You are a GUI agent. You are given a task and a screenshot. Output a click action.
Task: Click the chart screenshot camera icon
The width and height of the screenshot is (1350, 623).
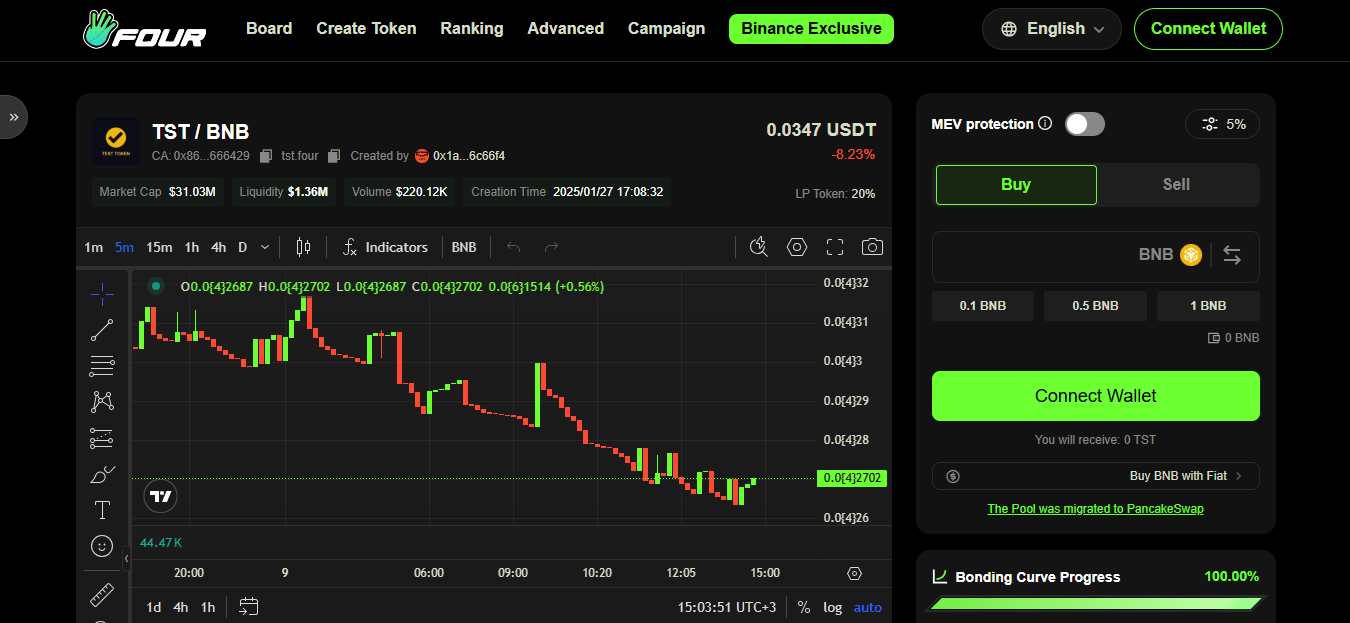[x=872, y=247]
